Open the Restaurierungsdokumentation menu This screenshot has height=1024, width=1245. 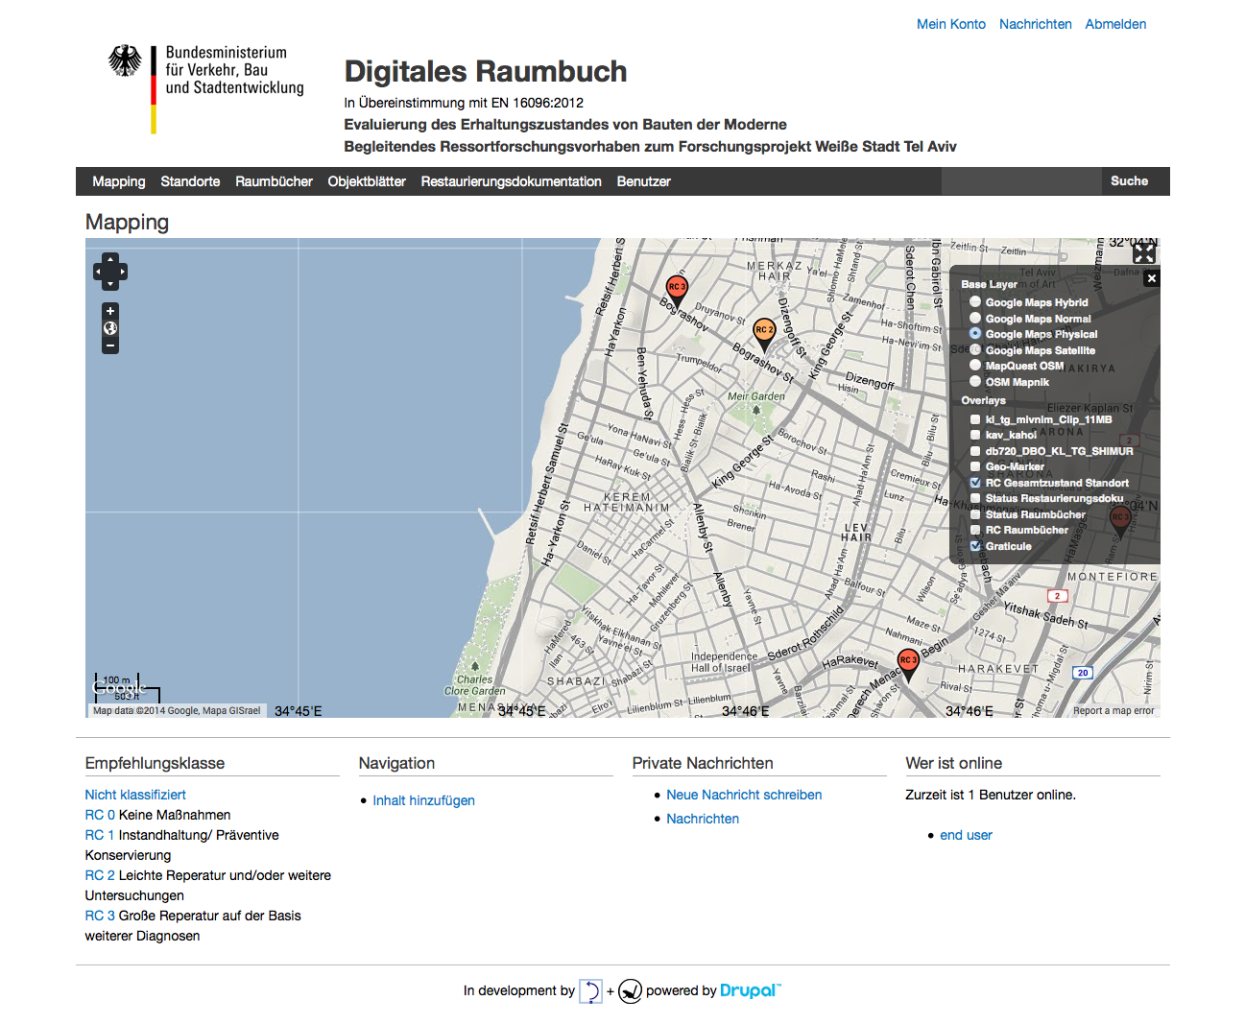point(510,181)
